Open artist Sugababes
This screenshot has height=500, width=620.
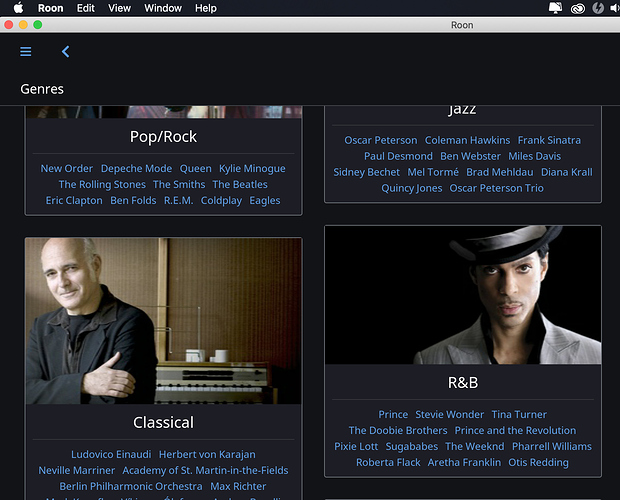tap(412, 447)
